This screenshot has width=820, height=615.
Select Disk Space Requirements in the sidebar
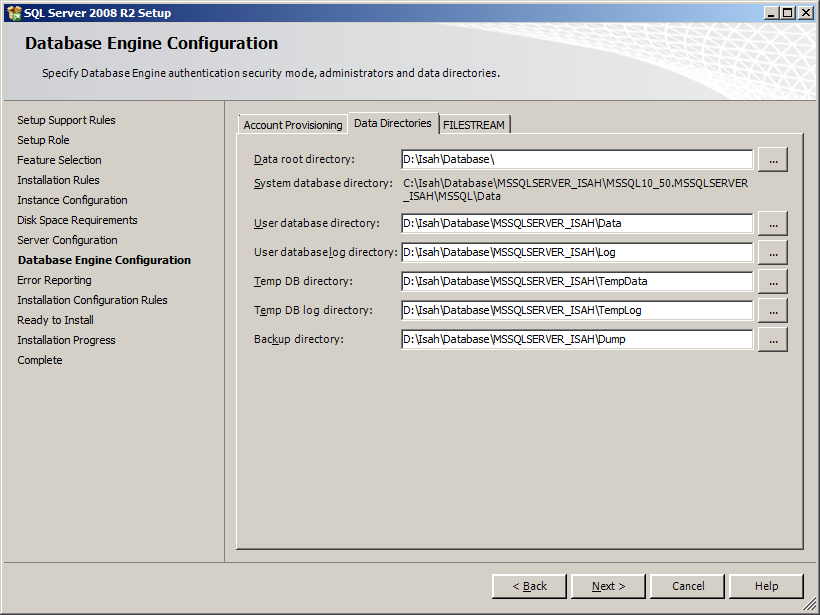tap(77, 220)
